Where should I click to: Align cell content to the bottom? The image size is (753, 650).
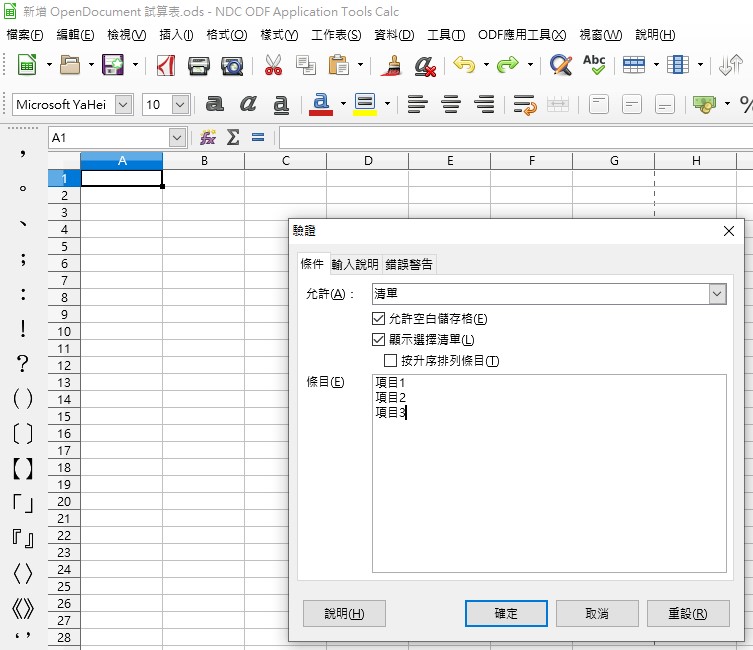(665, 104)
